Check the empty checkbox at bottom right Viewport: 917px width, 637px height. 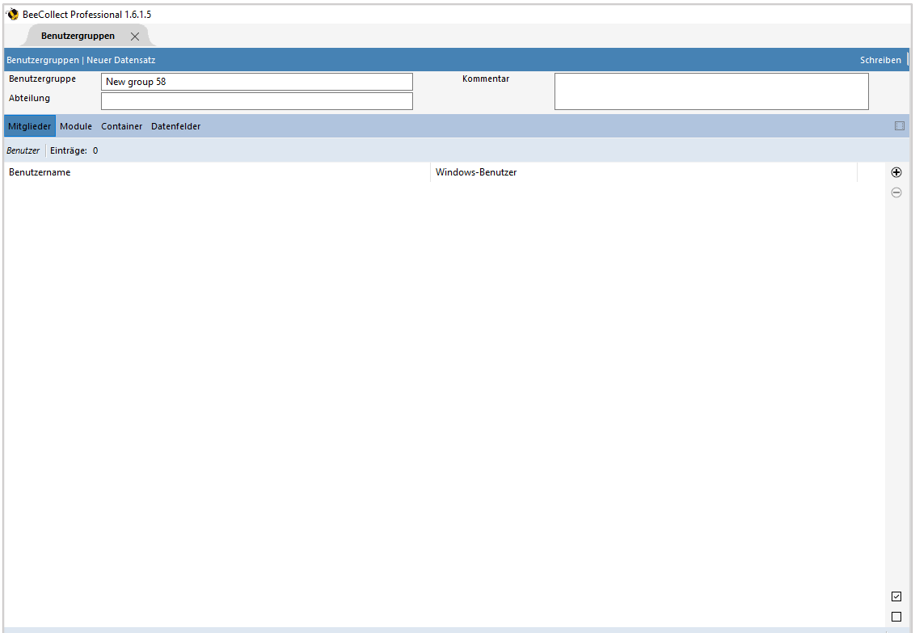point(896,617)
